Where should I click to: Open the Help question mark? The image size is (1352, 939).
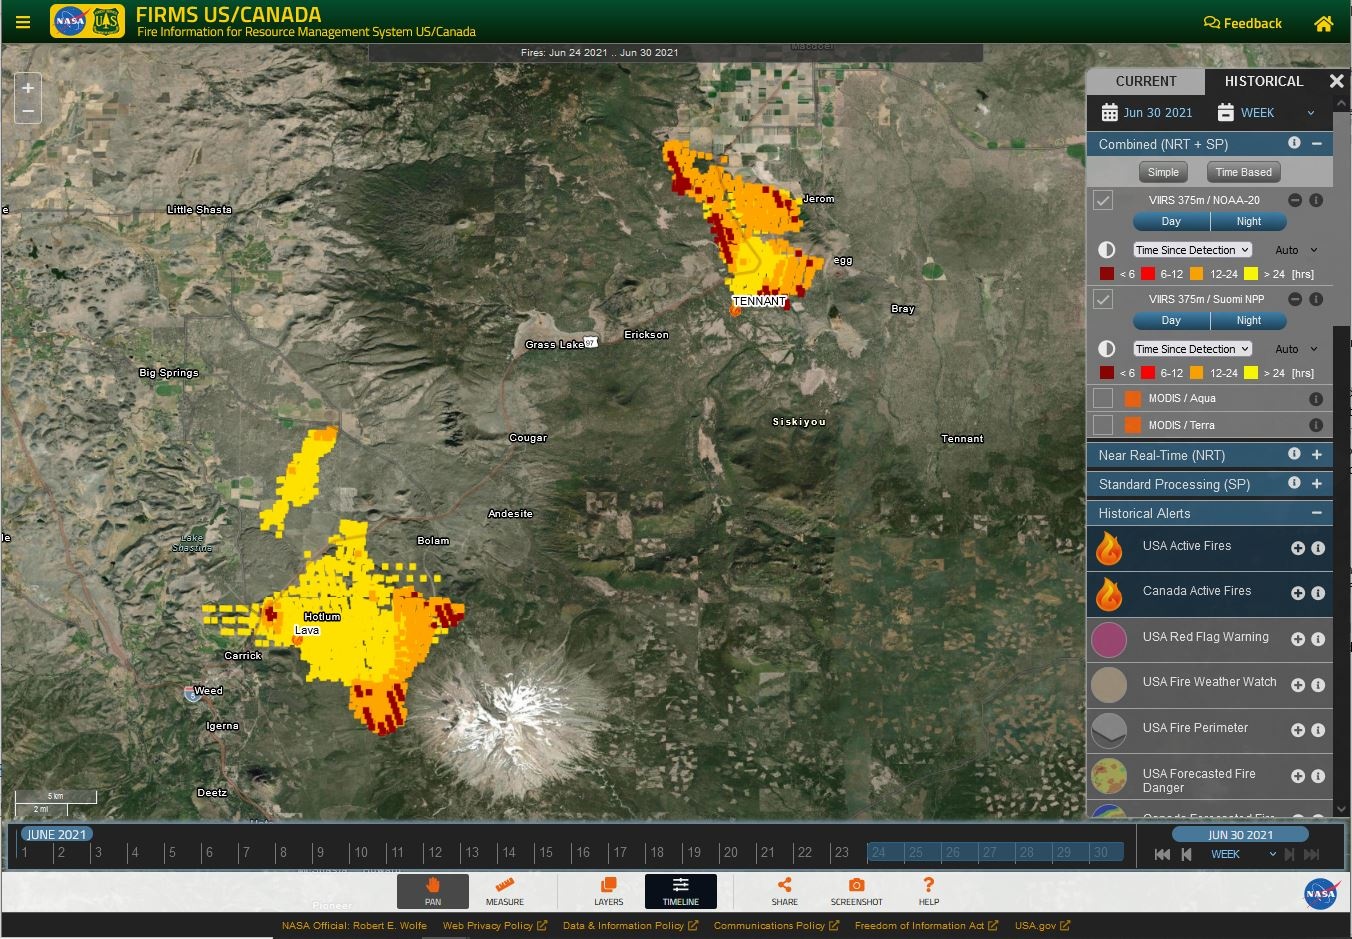pyautogui.click(x=929, y=891)
